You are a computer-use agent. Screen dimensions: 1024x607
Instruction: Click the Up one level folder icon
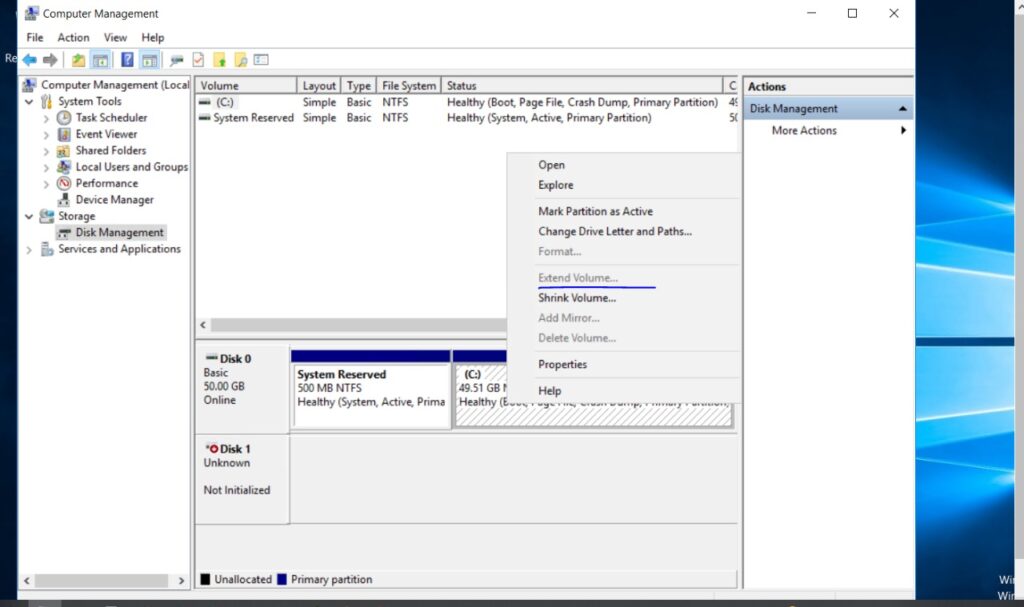[78, 60]
